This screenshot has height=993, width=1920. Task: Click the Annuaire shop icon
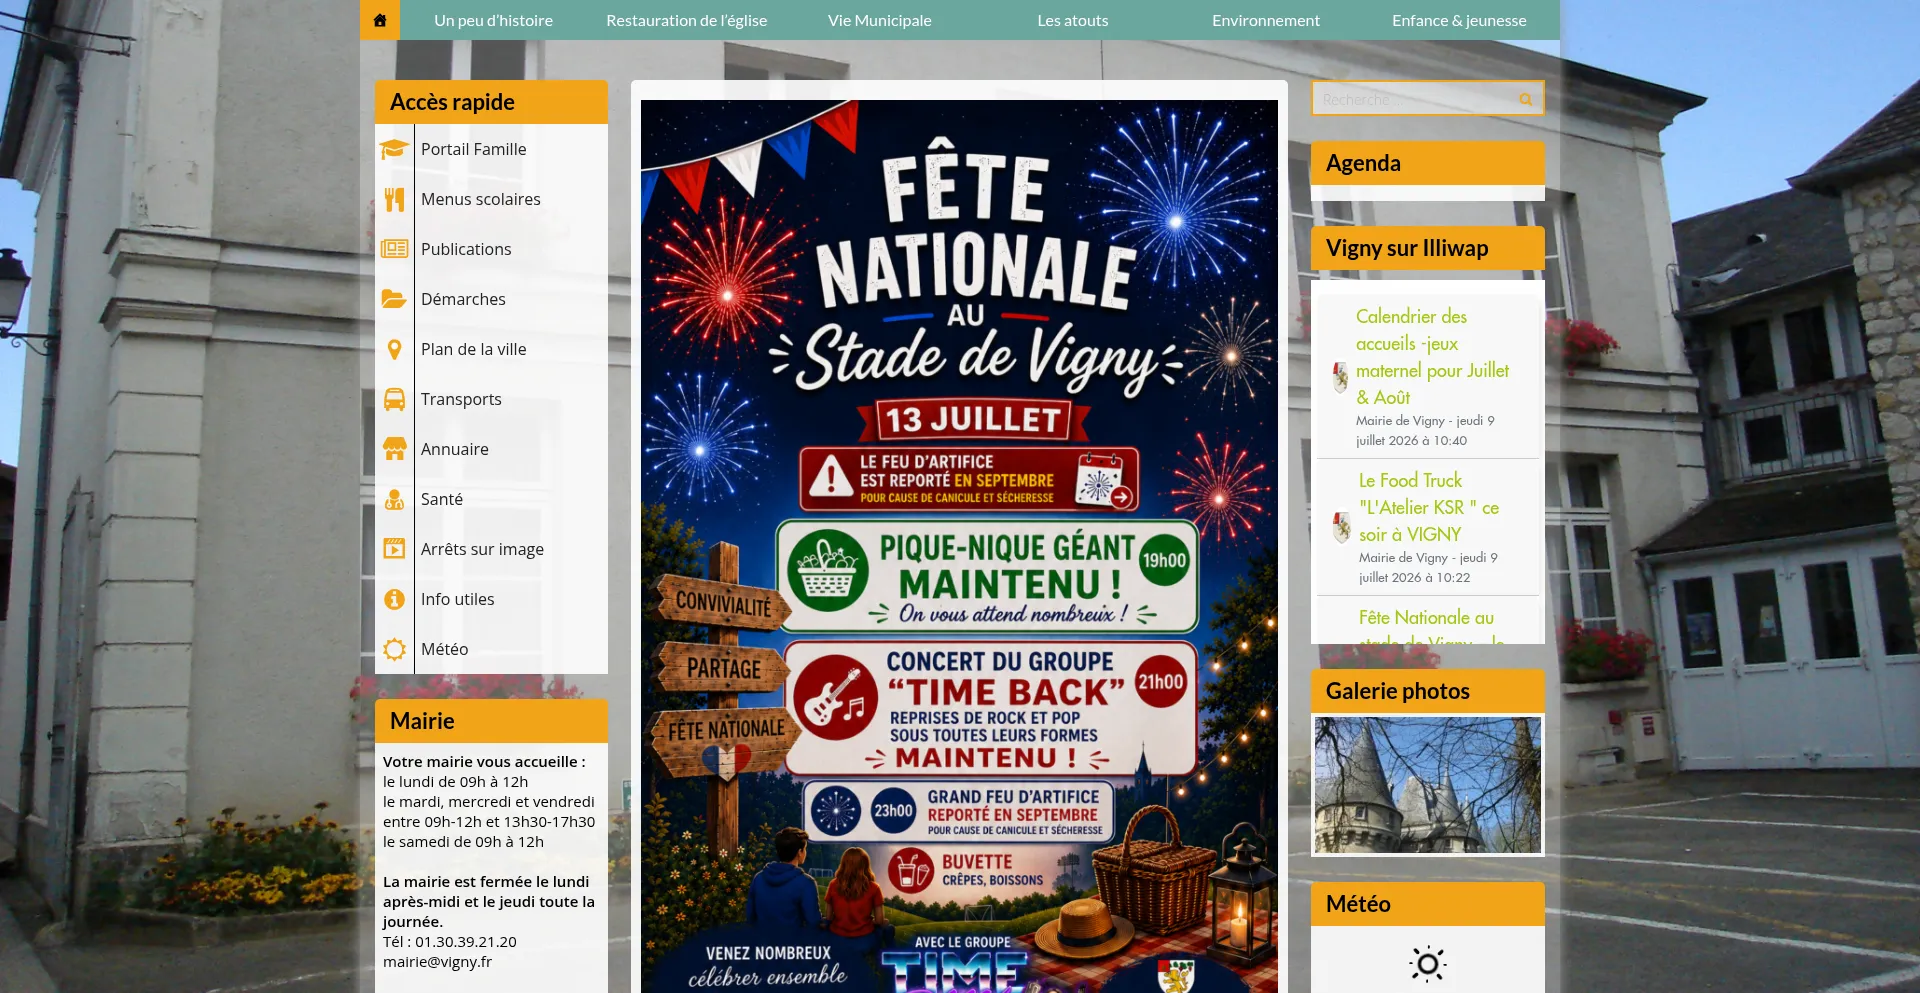tap(394, 449)
